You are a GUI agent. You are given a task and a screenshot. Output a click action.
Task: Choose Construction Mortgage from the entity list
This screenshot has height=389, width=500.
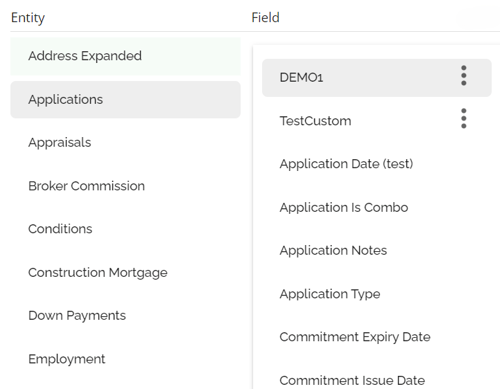[125, 272]
